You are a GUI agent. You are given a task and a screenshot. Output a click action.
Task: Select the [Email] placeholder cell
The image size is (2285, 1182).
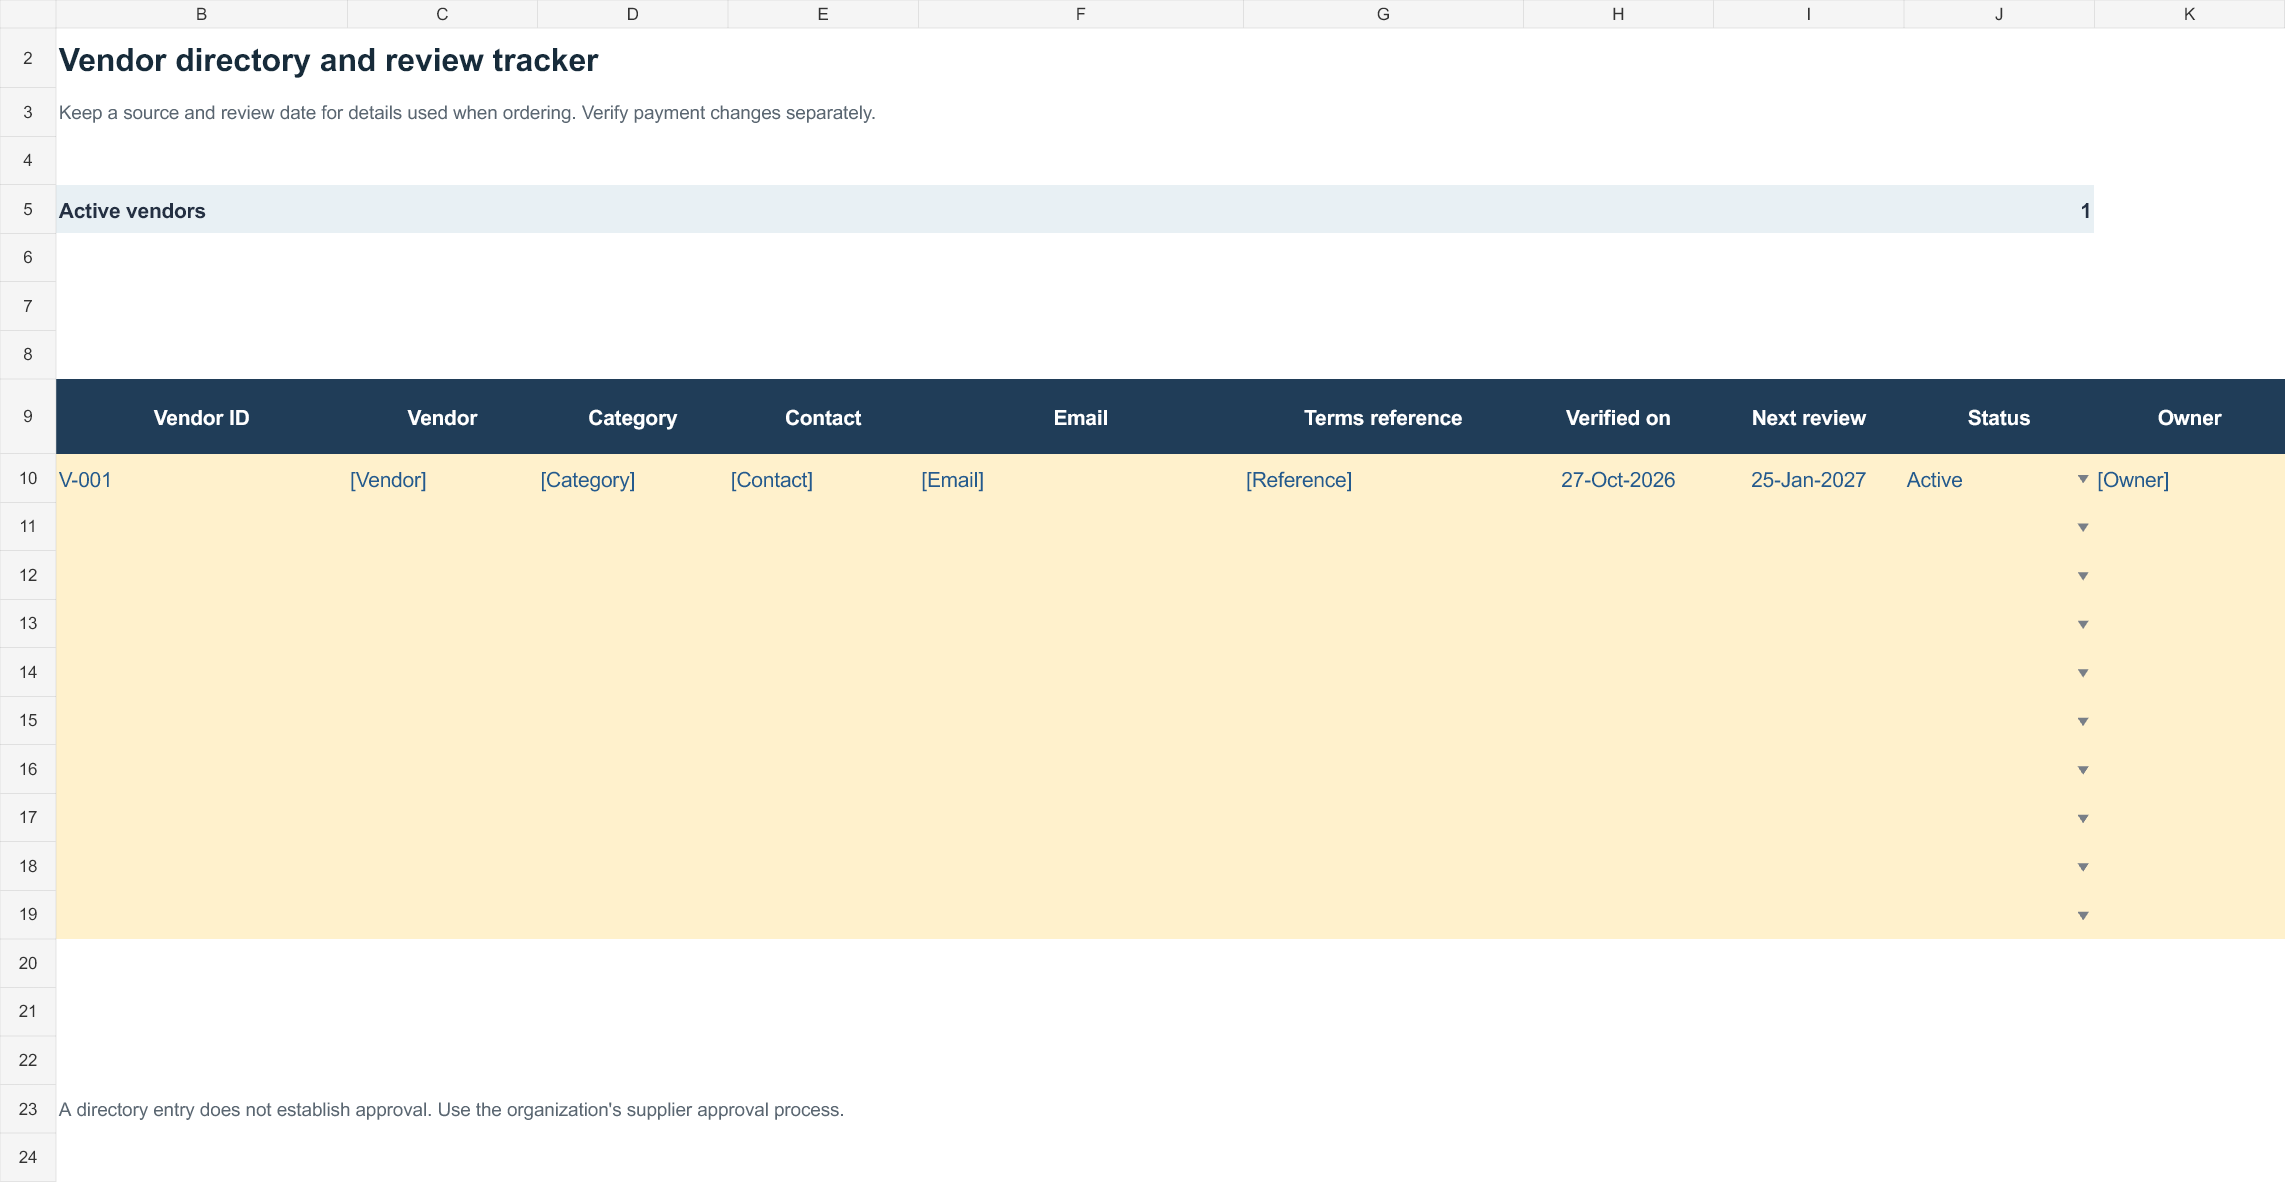[x=1080, y=479]
